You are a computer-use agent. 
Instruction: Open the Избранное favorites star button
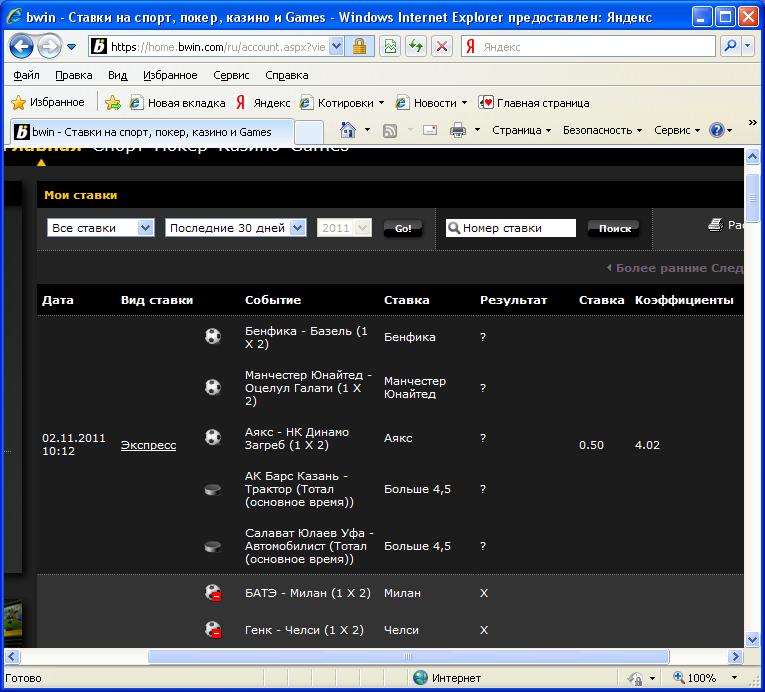point(48,102)
